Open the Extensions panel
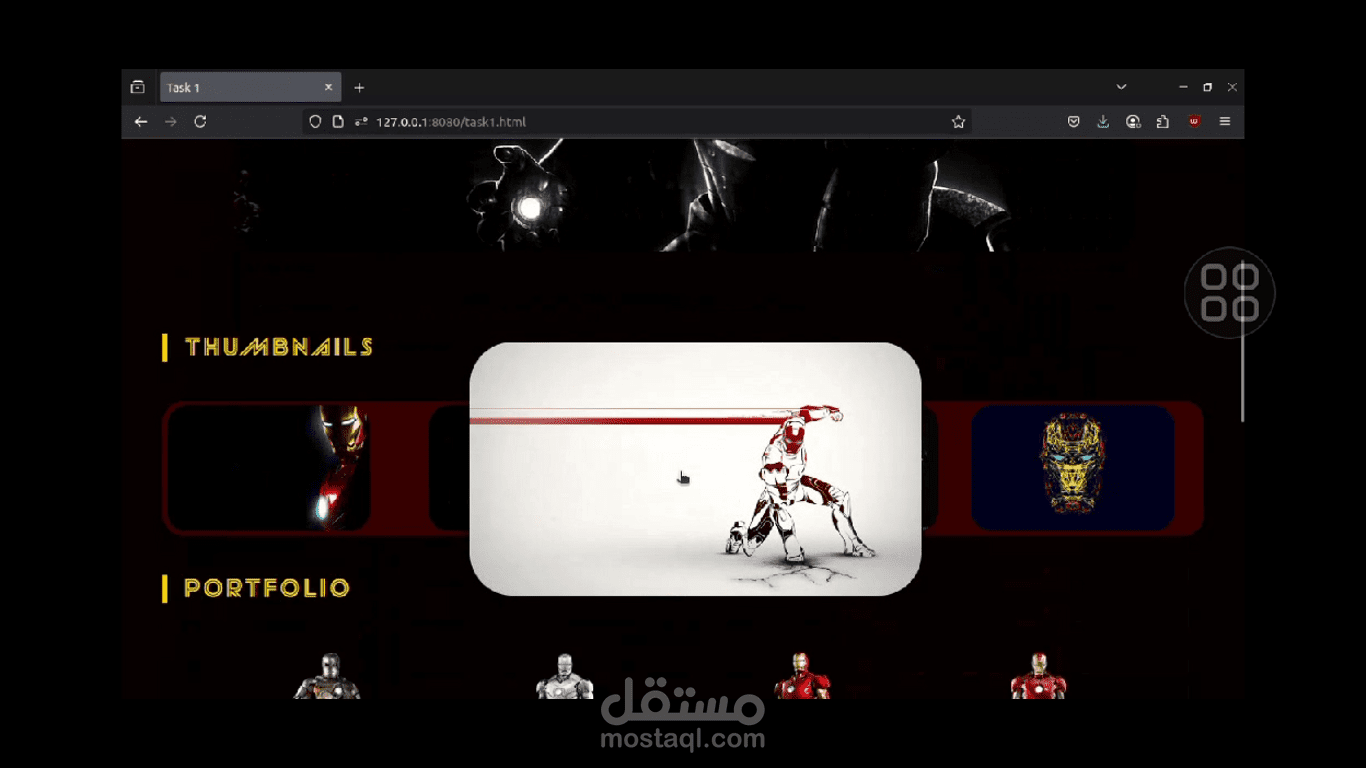The width and height of the screenshot is (1366, 768). point(1162,122)
